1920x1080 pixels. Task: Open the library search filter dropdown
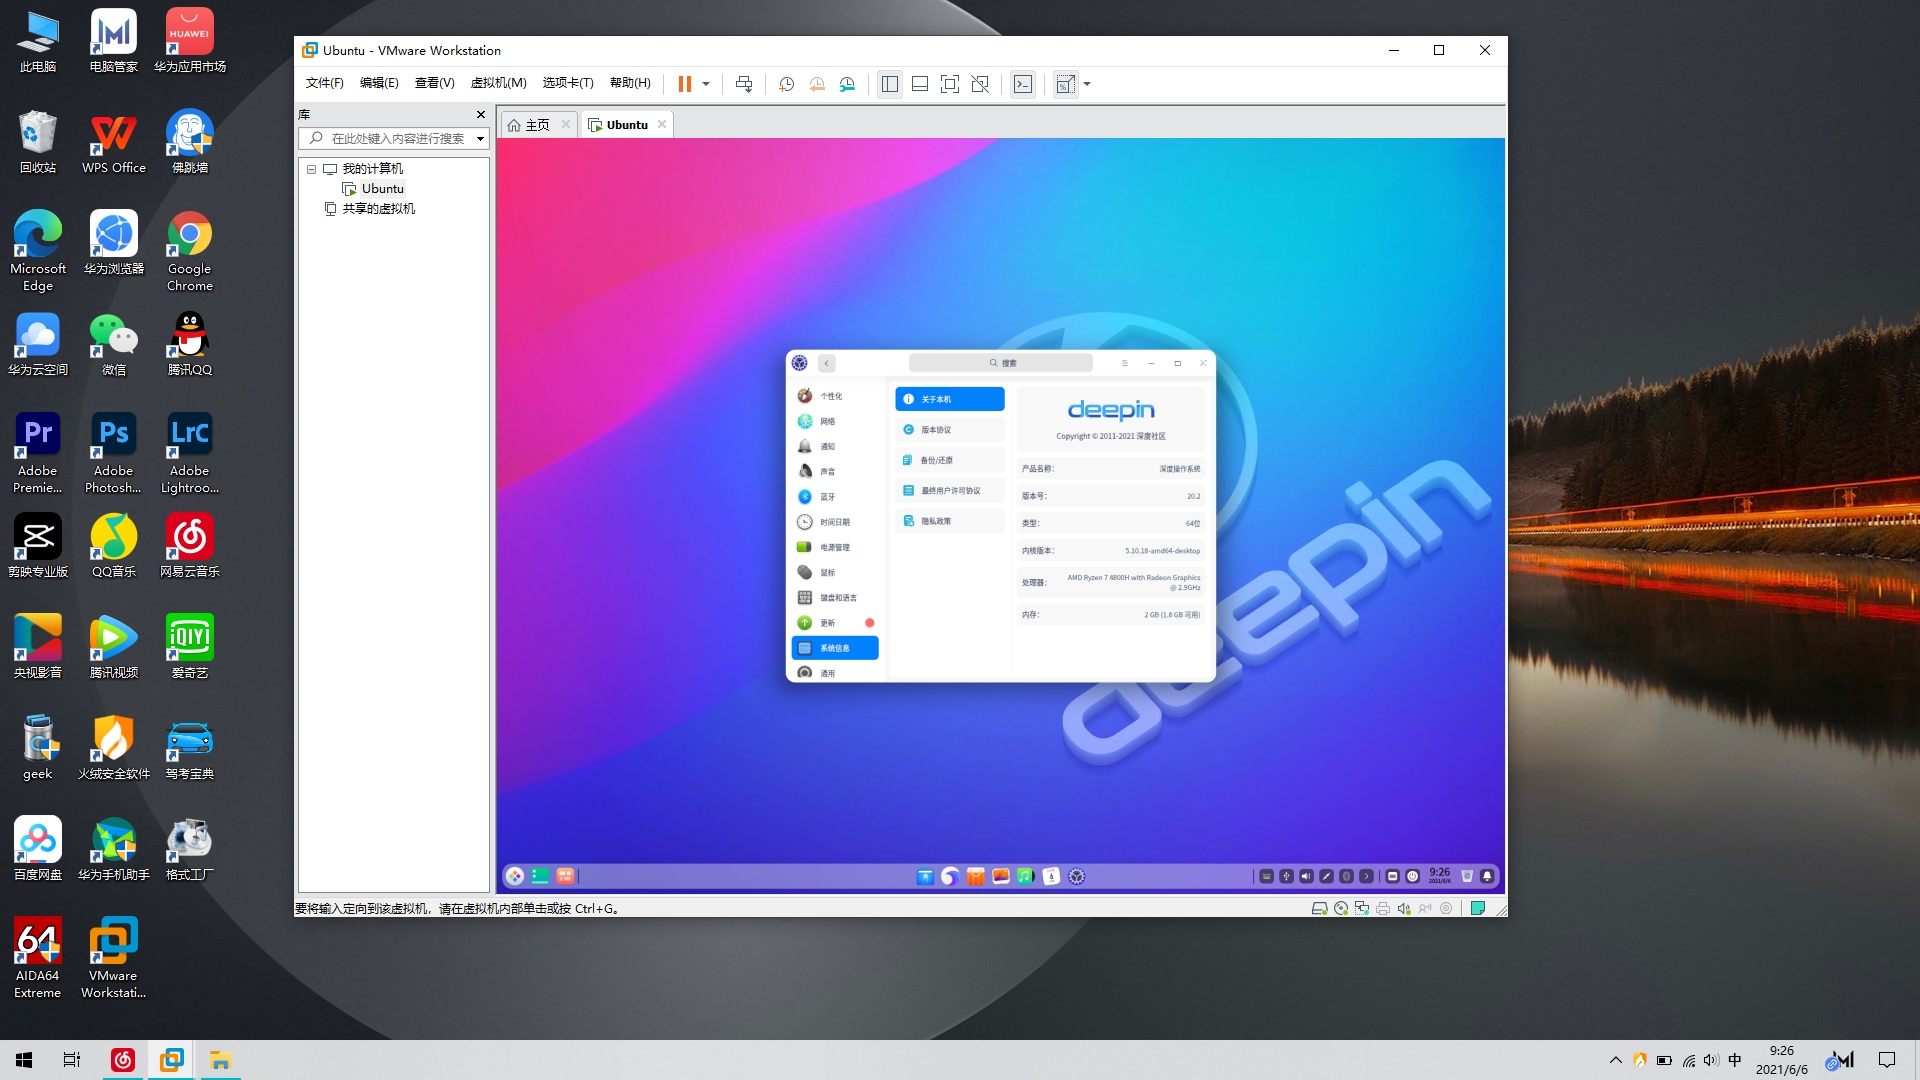(481, 139)
